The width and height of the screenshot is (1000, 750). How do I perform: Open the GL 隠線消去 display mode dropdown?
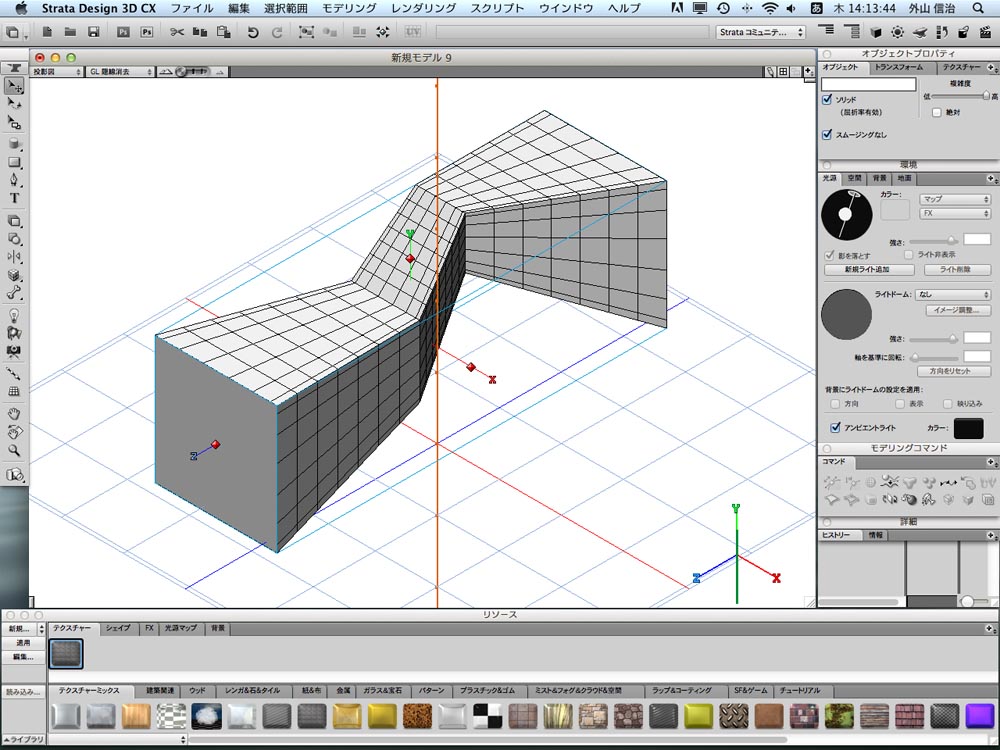(x=120, y=72)
